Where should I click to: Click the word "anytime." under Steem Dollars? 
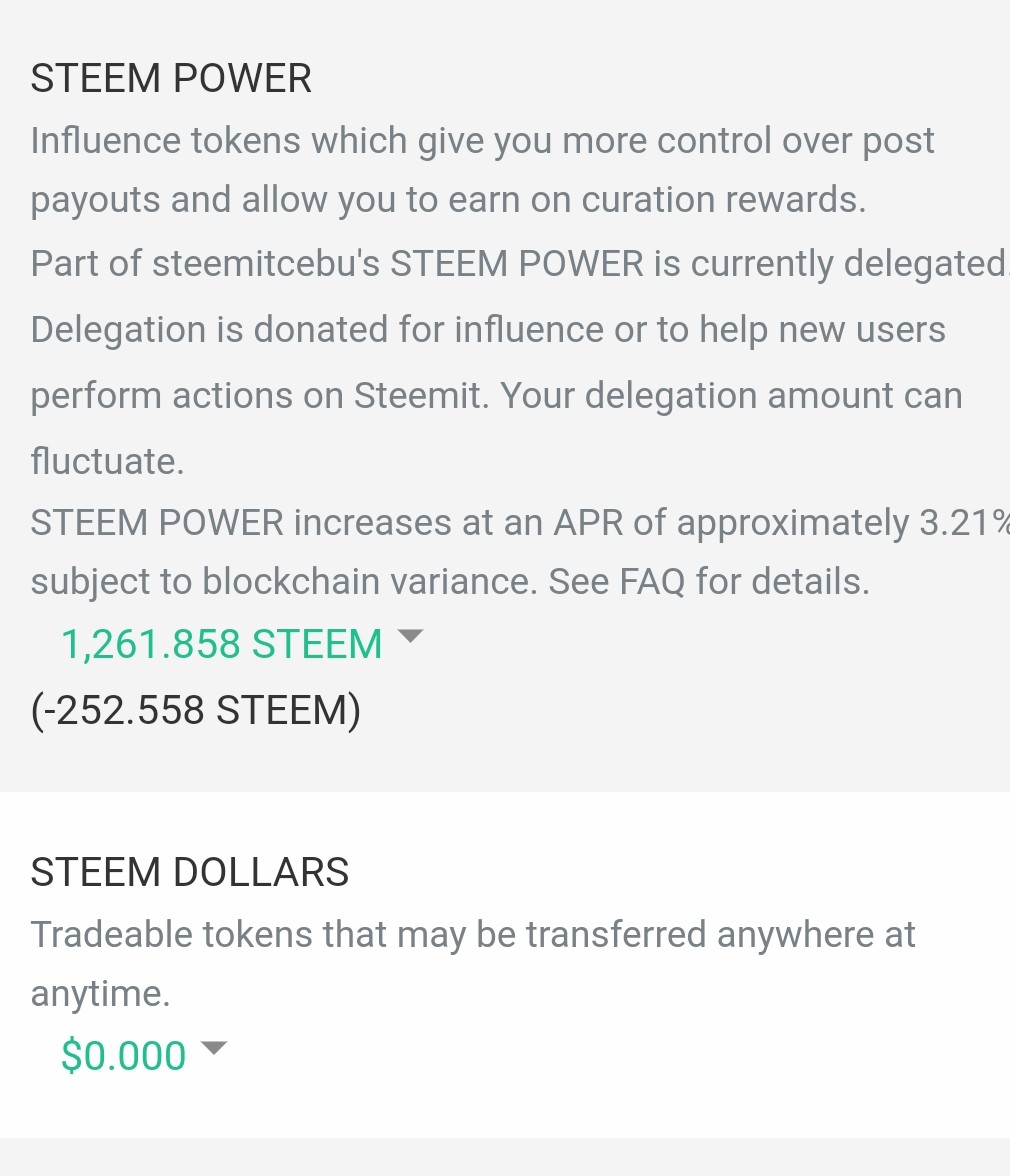pos(100,994)
